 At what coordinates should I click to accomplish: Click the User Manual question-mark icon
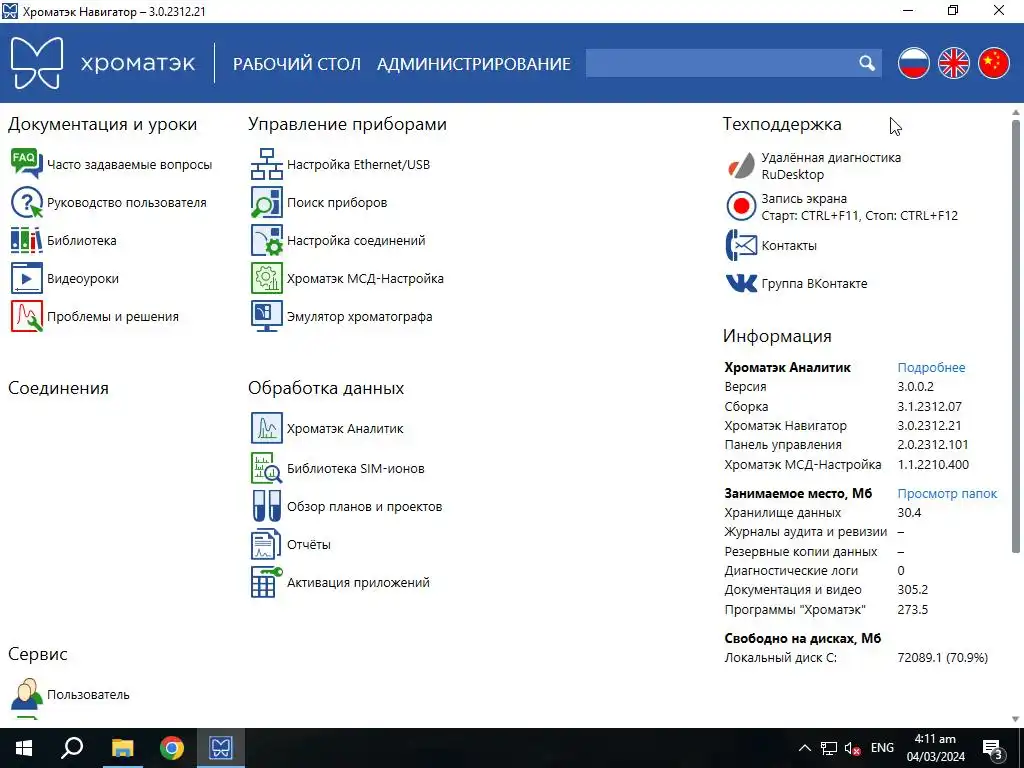pos(27,202)
